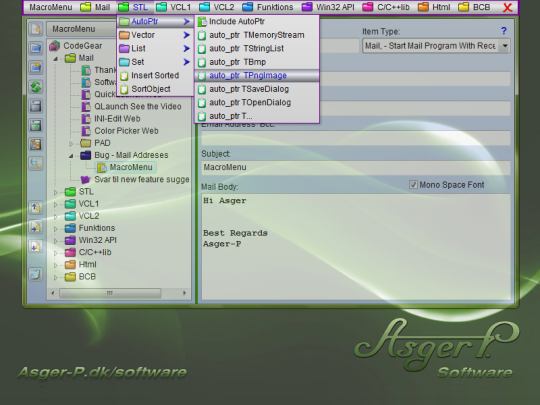Select auto_ptr TSaveDialog entry
Viewport: 540px width, 405px height.
click(x=257, y=89)
